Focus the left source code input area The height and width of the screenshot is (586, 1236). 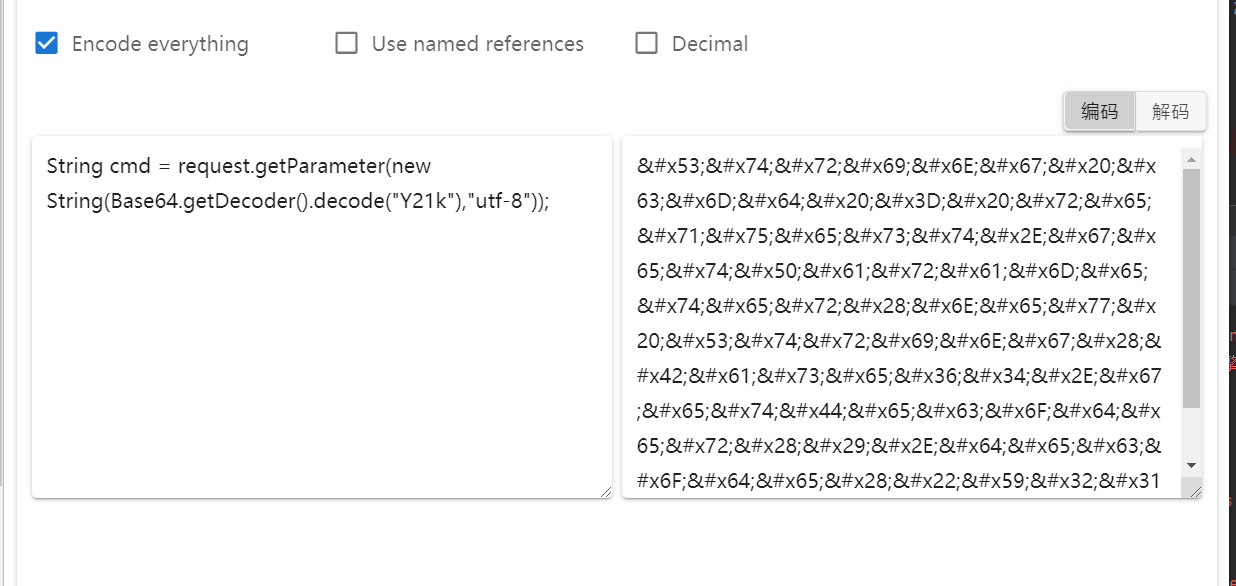(x=322, y=317)
